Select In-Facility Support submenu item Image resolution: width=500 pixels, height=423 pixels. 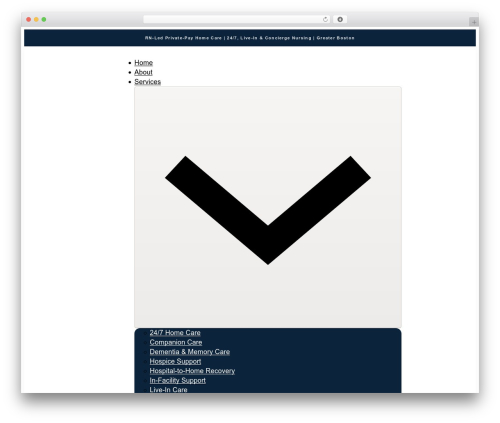[x=177, y=380]
